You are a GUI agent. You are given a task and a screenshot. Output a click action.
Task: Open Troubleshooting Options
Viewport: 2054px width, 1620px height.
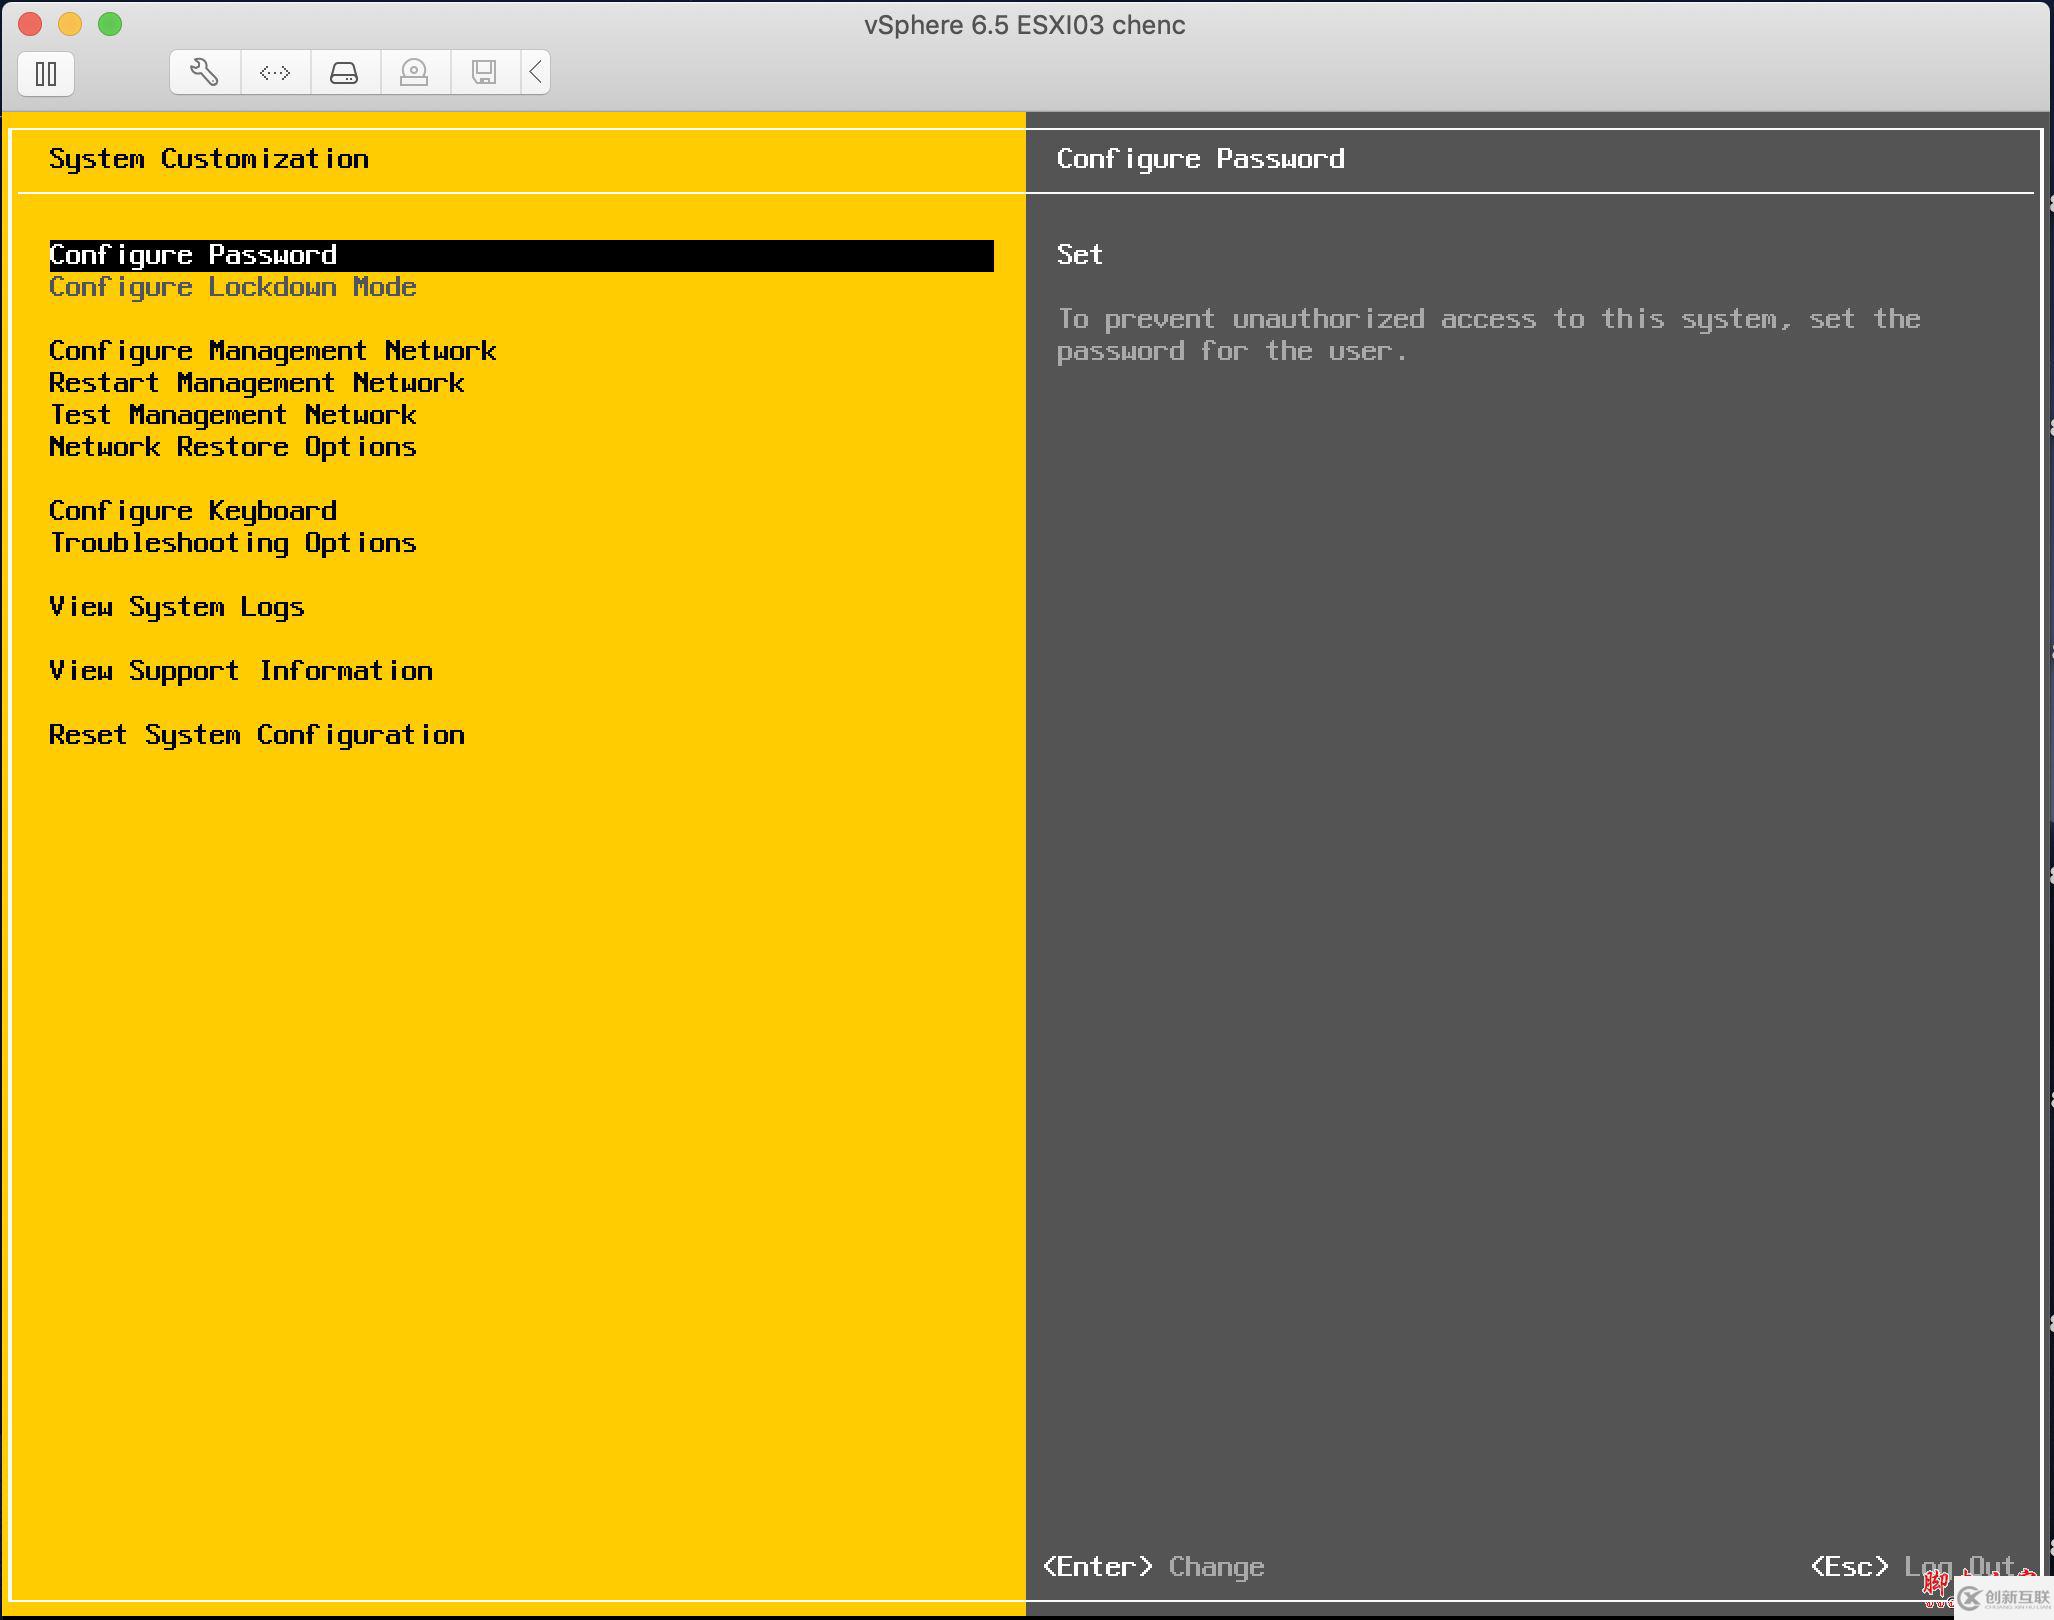point(232,543)
